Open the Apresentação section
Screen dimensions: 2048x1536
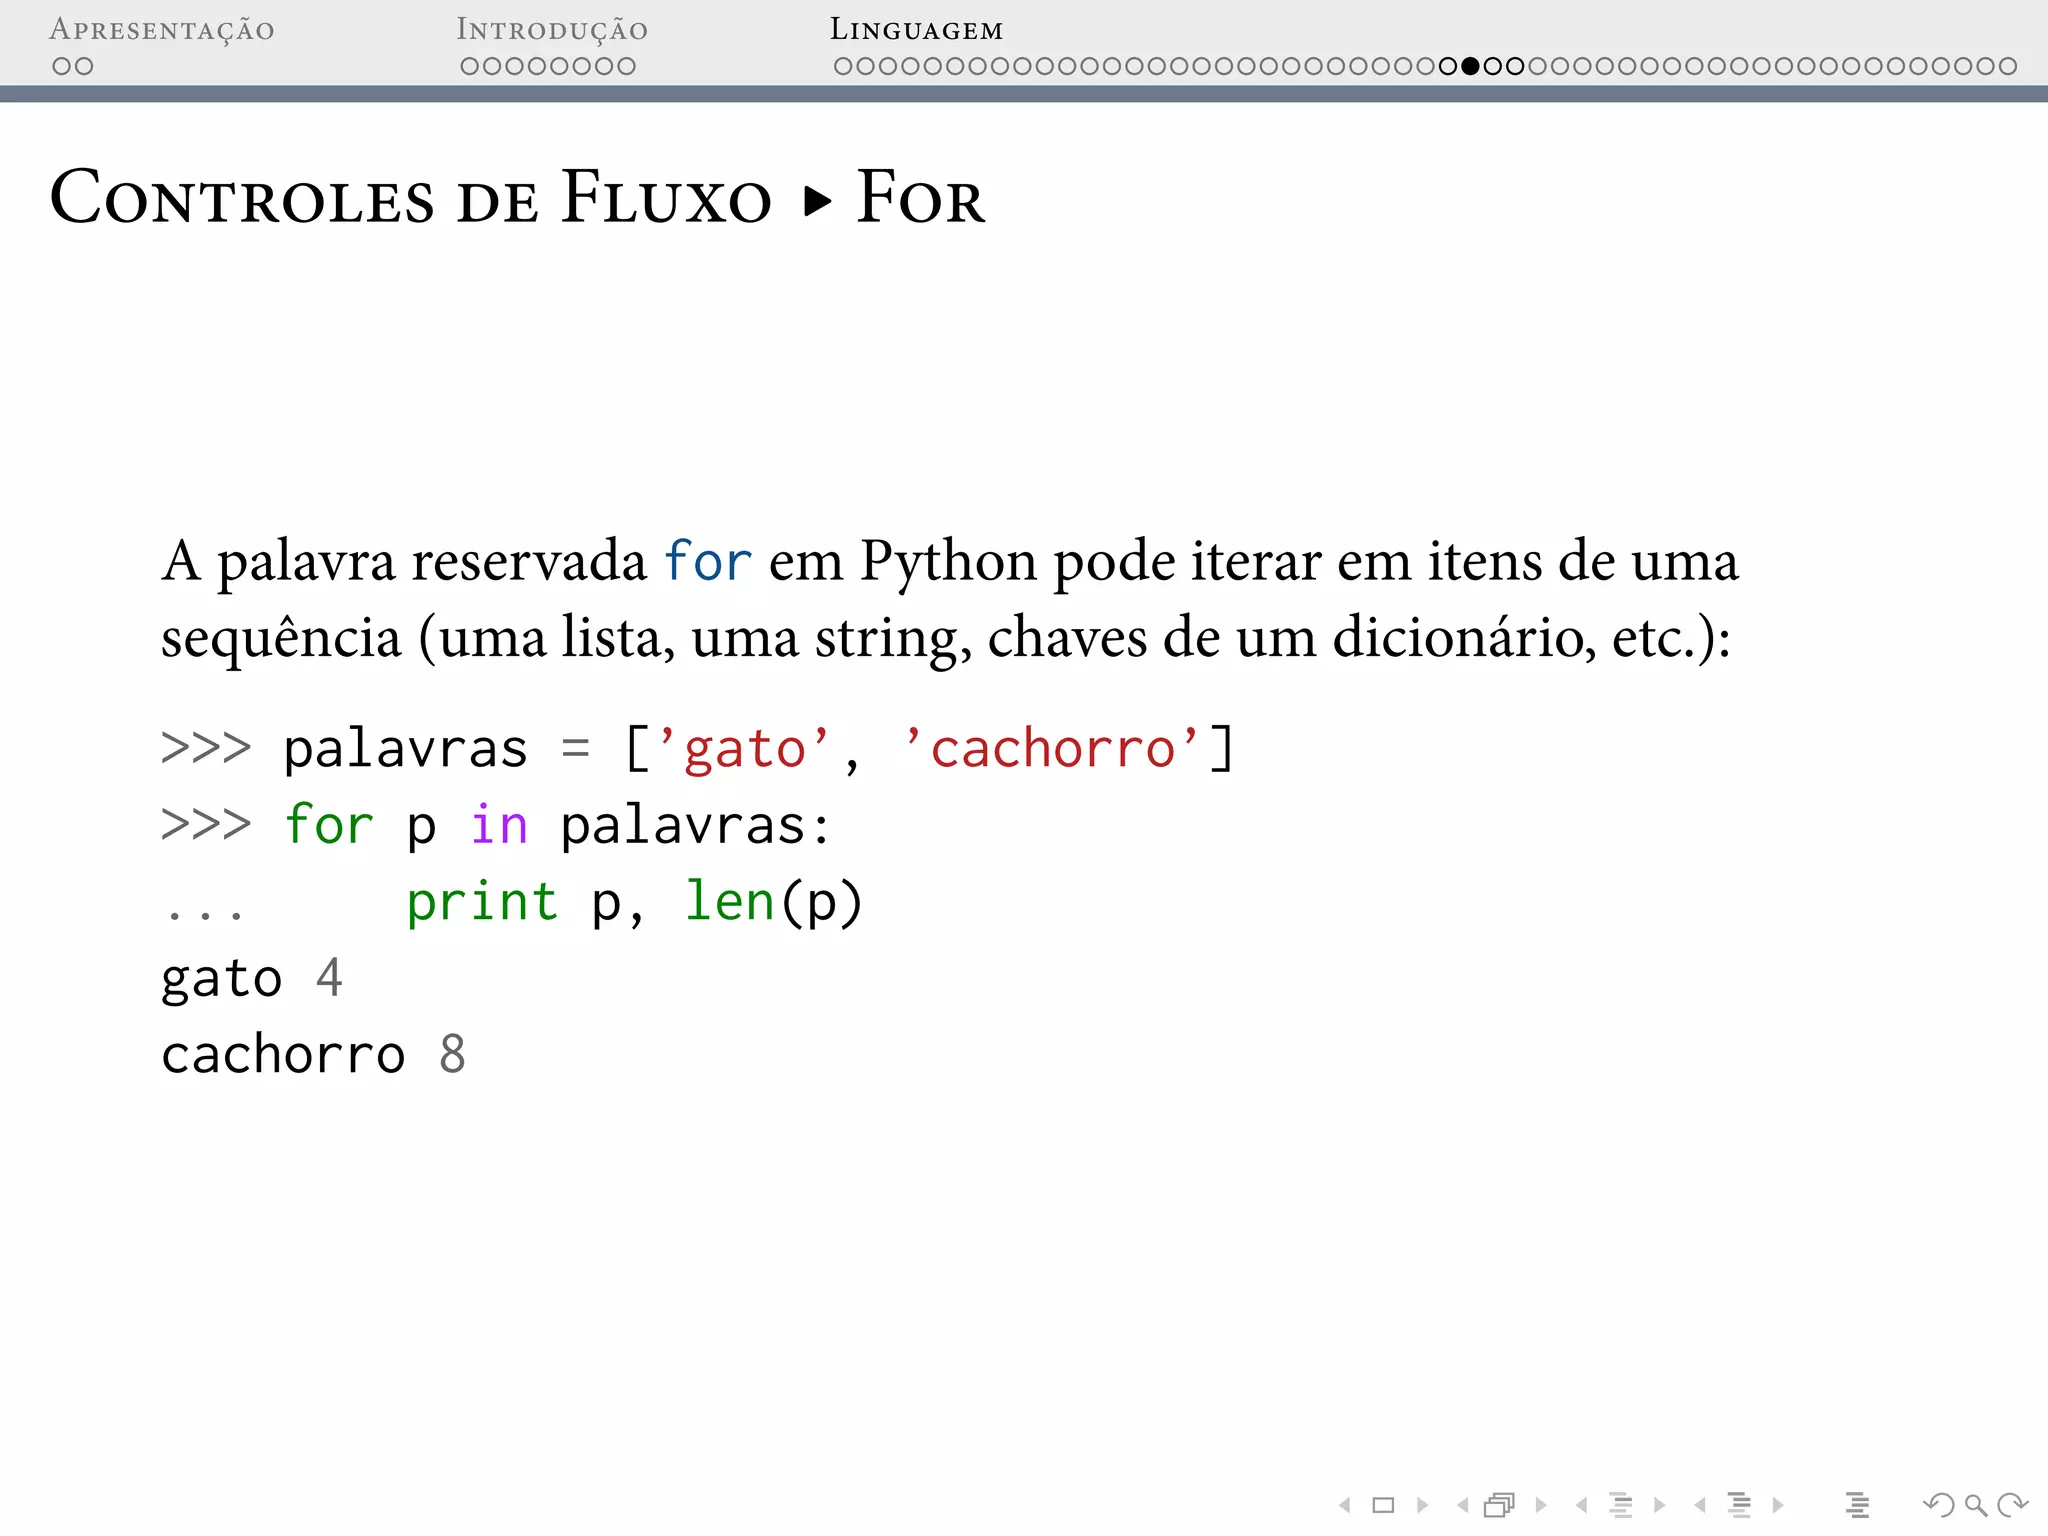tap(162, 30)
